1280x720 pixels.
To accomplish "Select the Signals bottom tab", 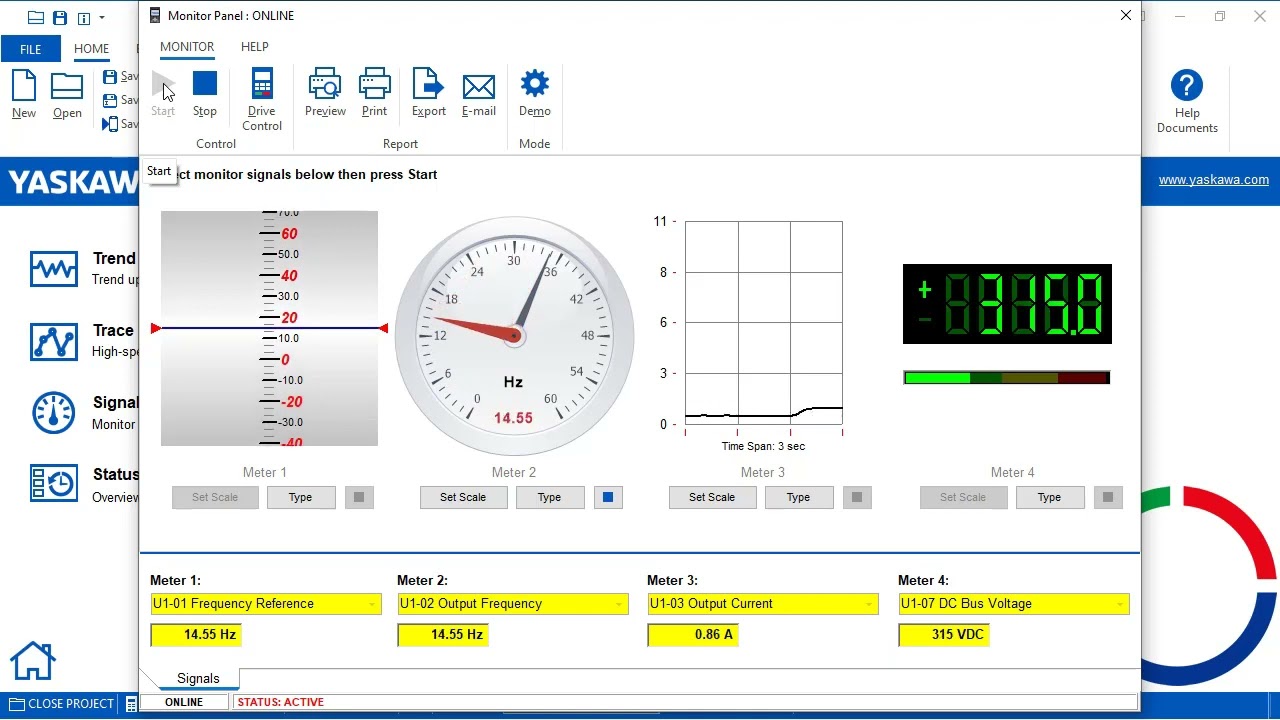I will click(x=198, y=678).
